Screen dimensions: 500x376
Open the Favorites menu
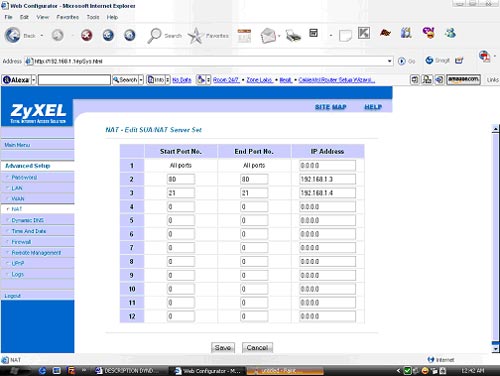[68, 17]
